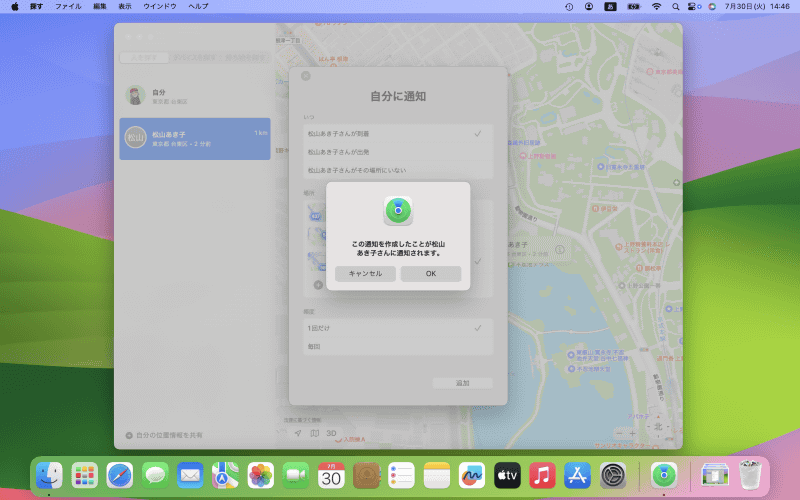Choose 1回だけ frequency option
The width and height of the screenshot is (800, 500).
tap(398, 328)
